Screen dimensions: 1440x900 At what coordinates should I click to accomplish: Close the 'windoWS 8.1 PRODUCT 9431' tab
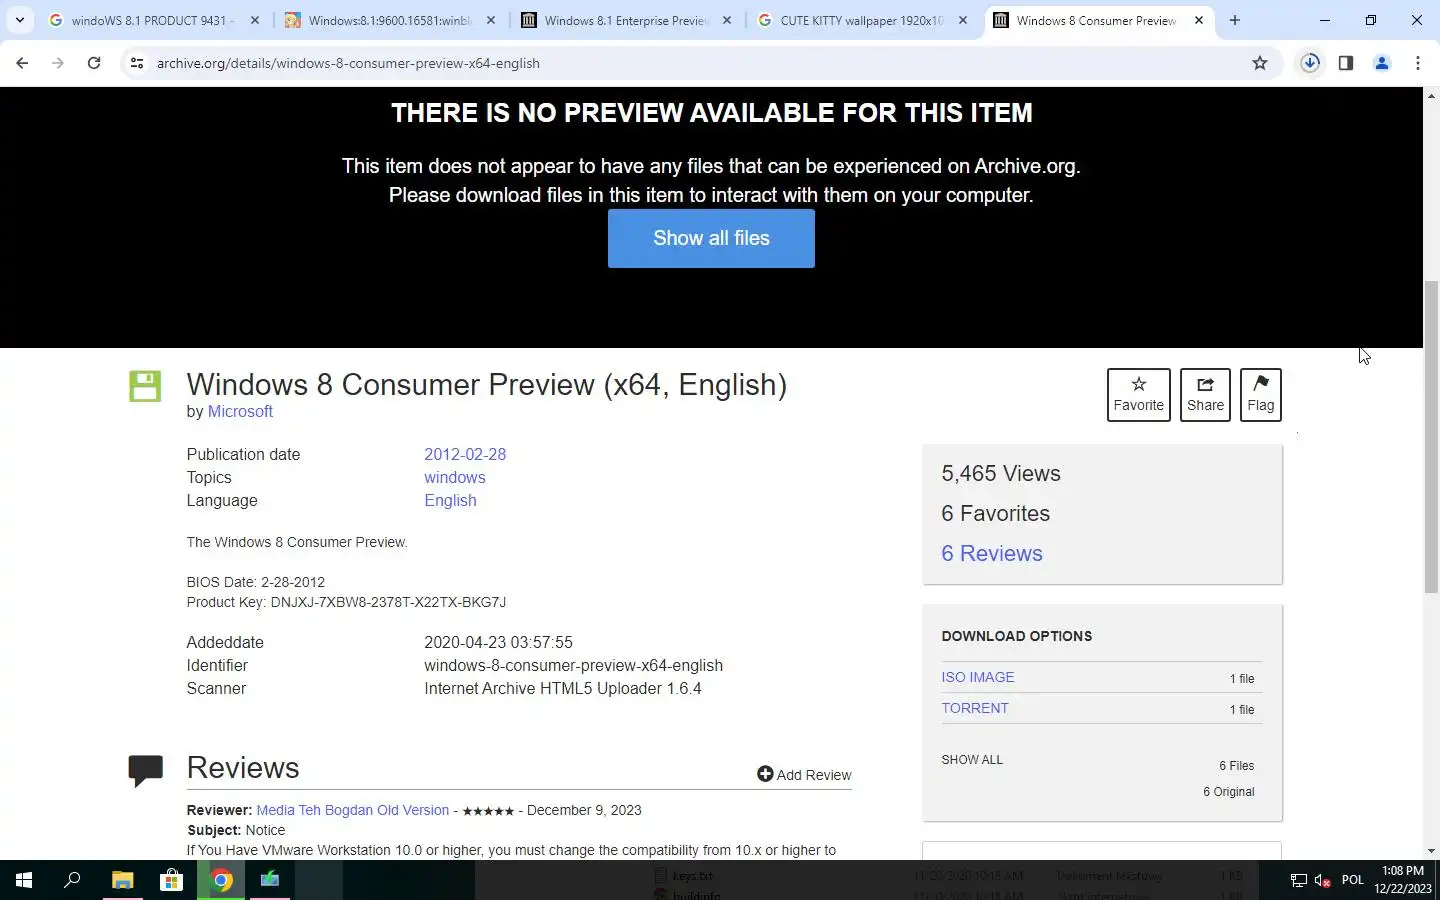tap(255, 20)
